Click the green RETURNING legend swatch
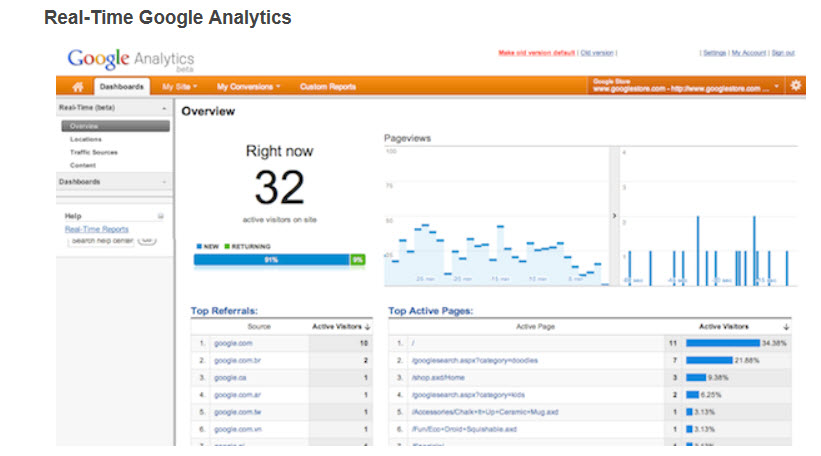This screenshot has width=821, height=456. (x=227, y=246)
